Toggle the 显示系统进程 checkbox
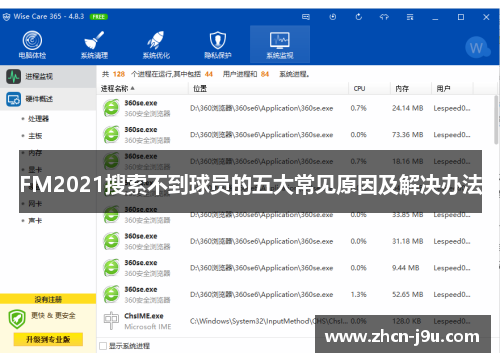The height and width of the screenshot is (362, 500). coord(103,346)
